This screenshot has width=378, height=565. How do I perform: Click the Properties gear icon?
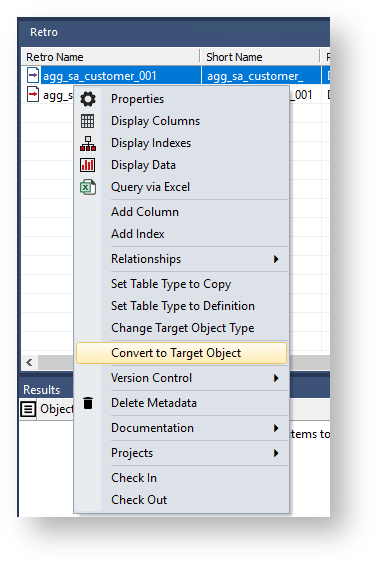click(x=88, y=99)
